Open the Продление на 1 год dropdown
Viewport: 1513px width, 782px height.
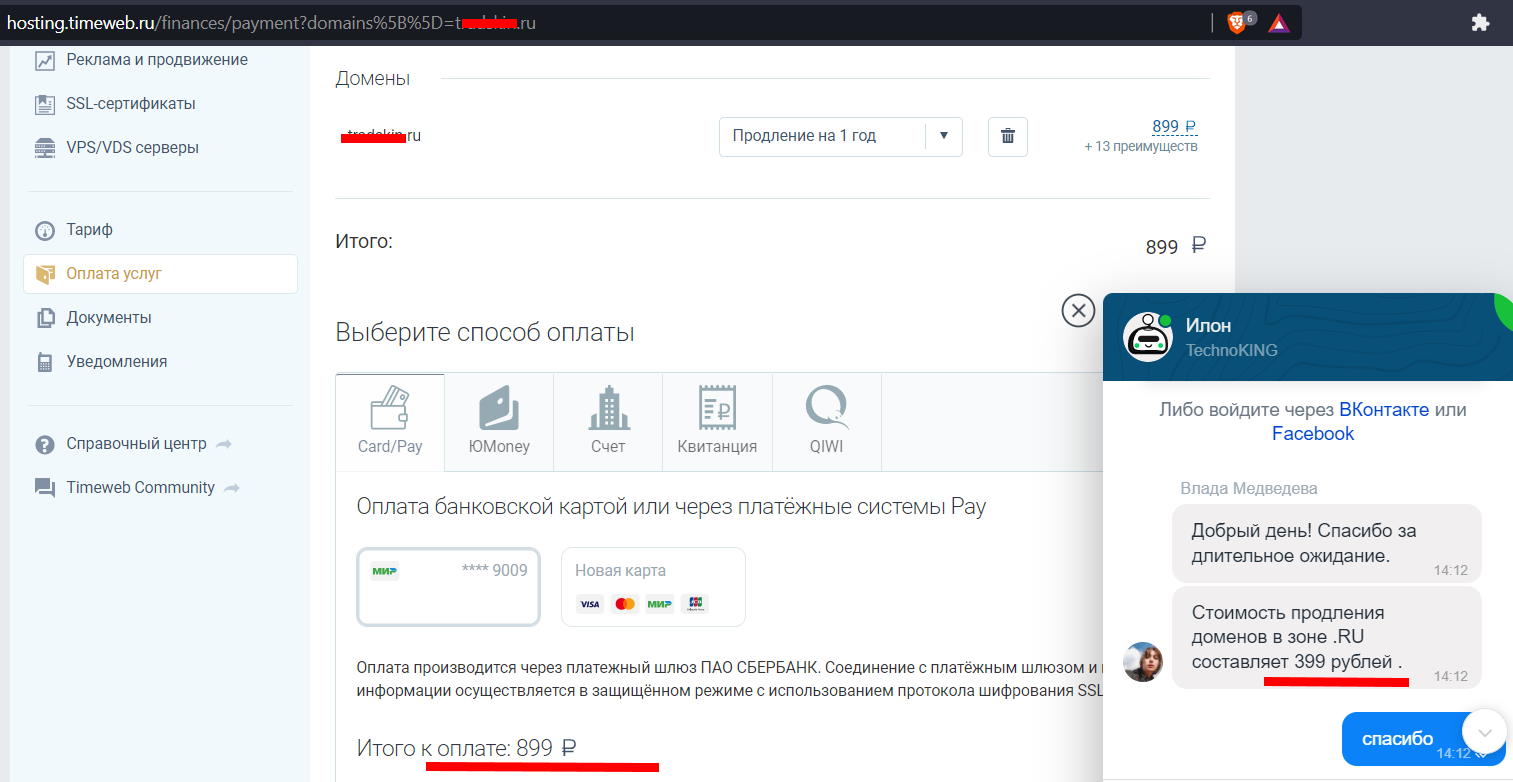point(840,136)
